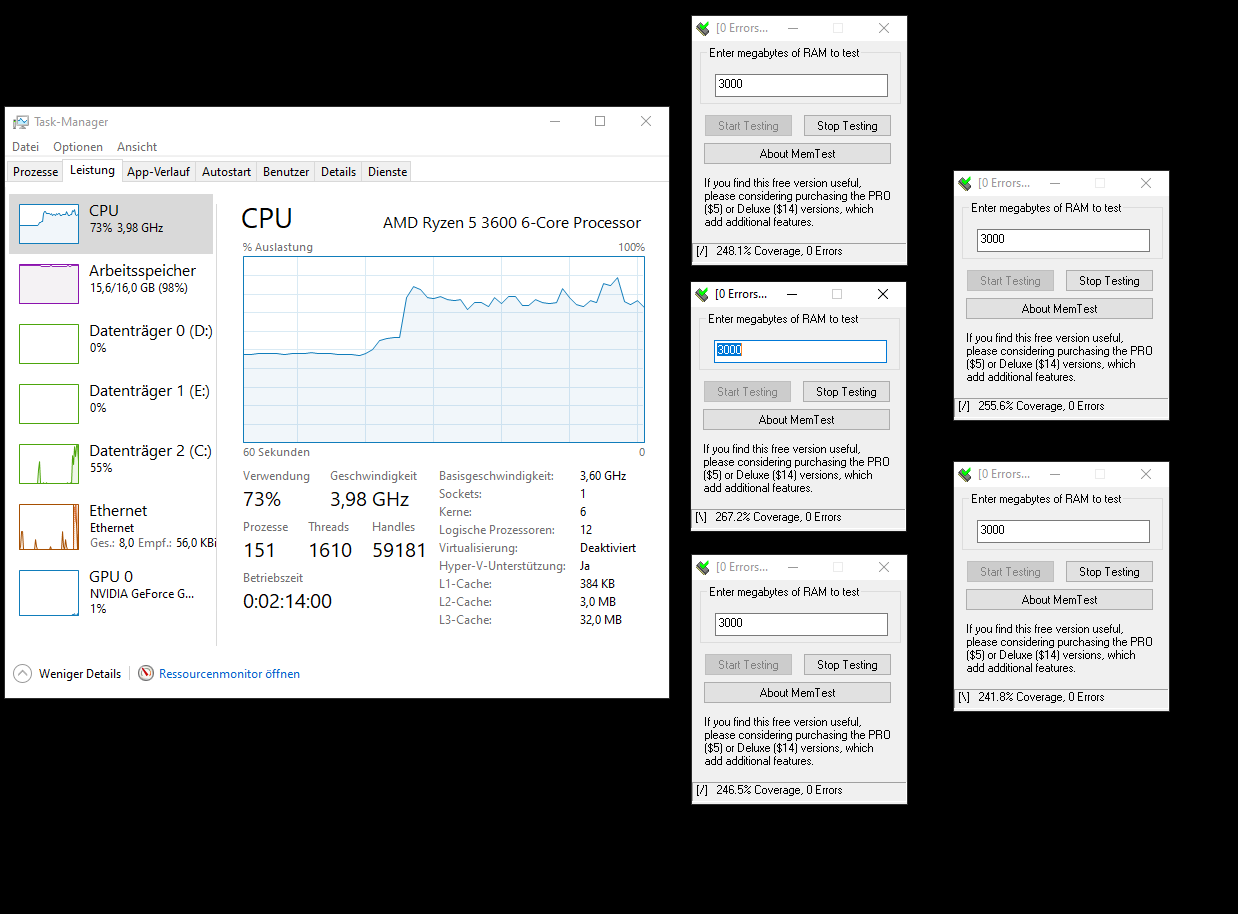The width and height of the screenshot is (1238, 914).
Task: Minimize the MemTest window showing 267.2% coverage
Action: (791, 294)
